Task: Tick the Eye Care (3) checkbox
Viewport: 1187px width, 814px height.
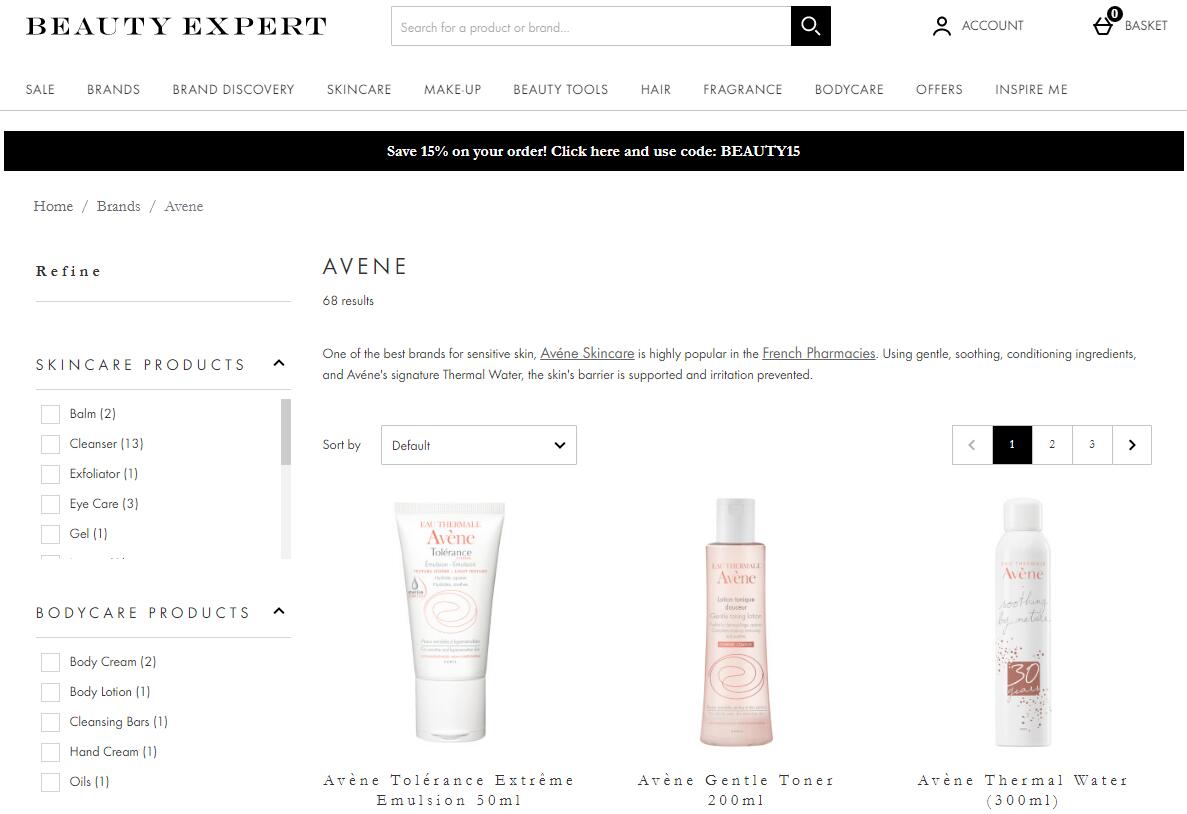Action: pos(50,504)
